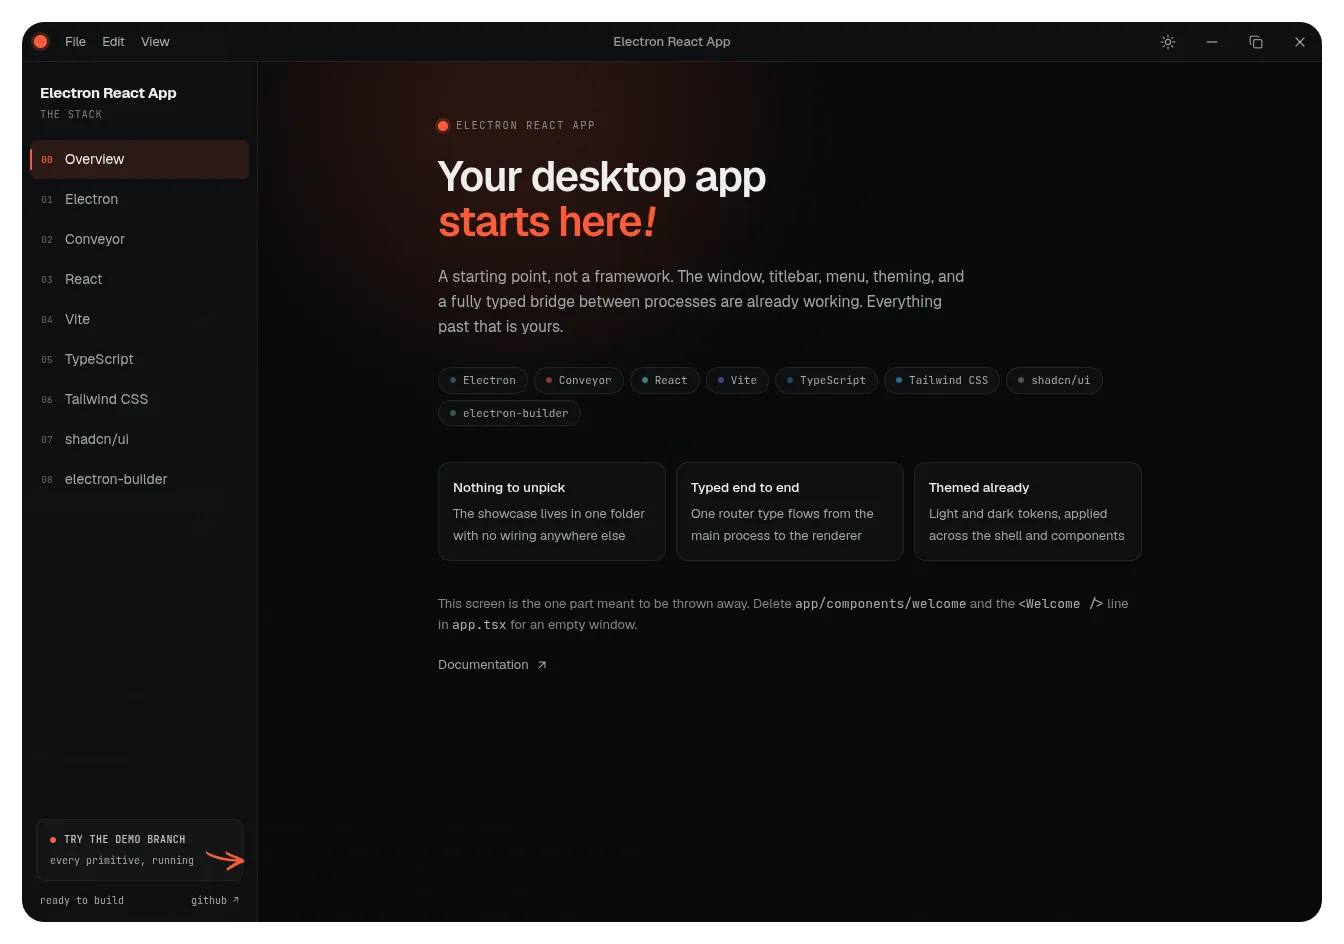Click the orange app logo in titlebar
1344x944 pixels.
[x=41, y=42]
